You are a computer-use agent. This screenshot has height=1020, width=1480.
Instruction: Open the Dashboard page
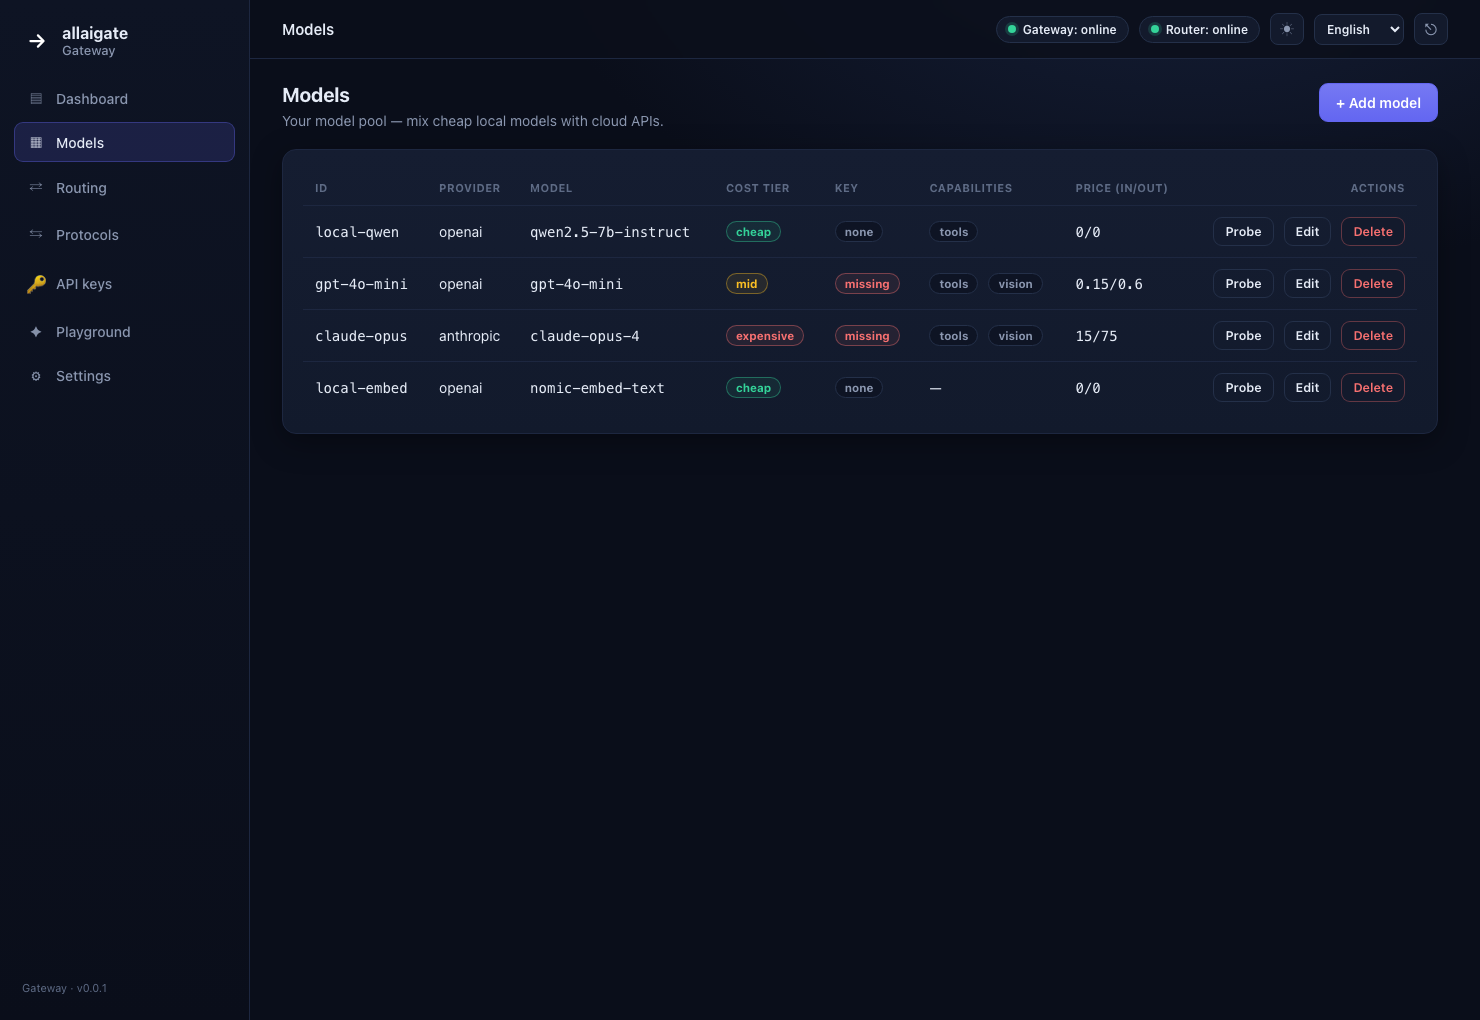124,99
